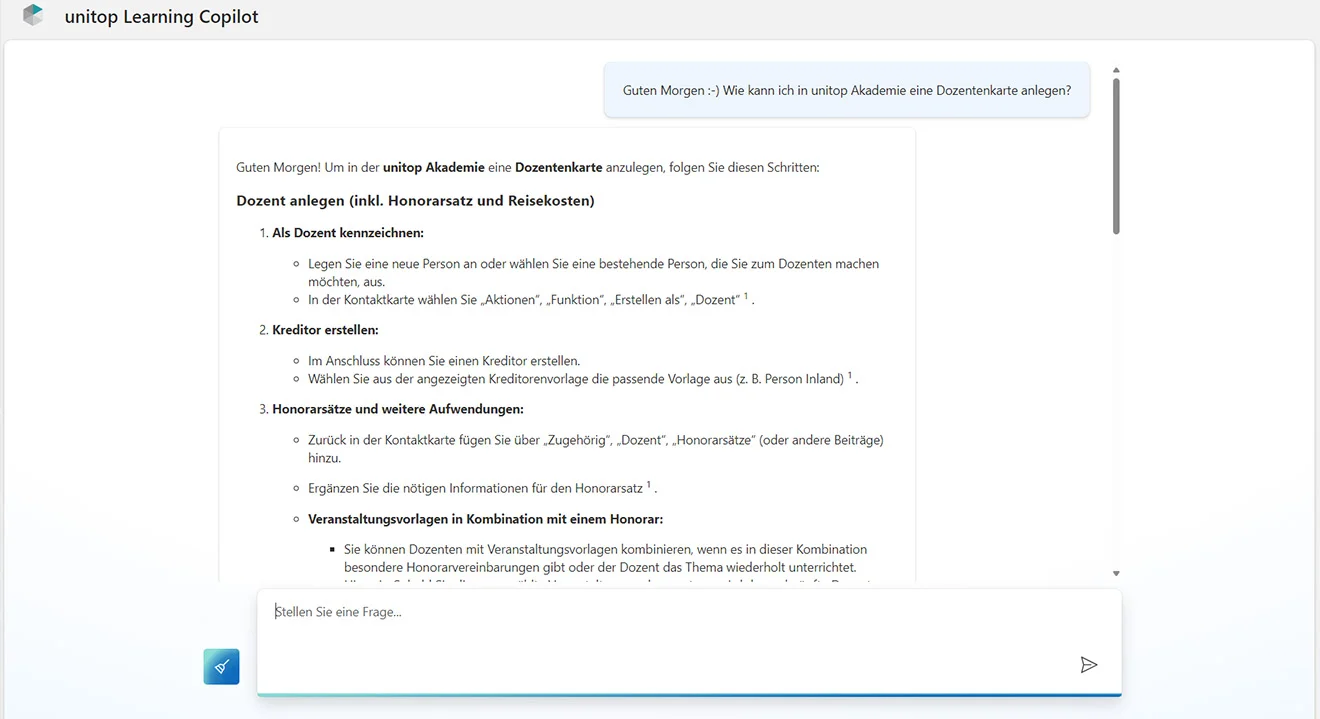This screenshot has width=1320, height=719.
Task: Click the "Dozent anlegen" heading
Action: (x=415, y=201)
